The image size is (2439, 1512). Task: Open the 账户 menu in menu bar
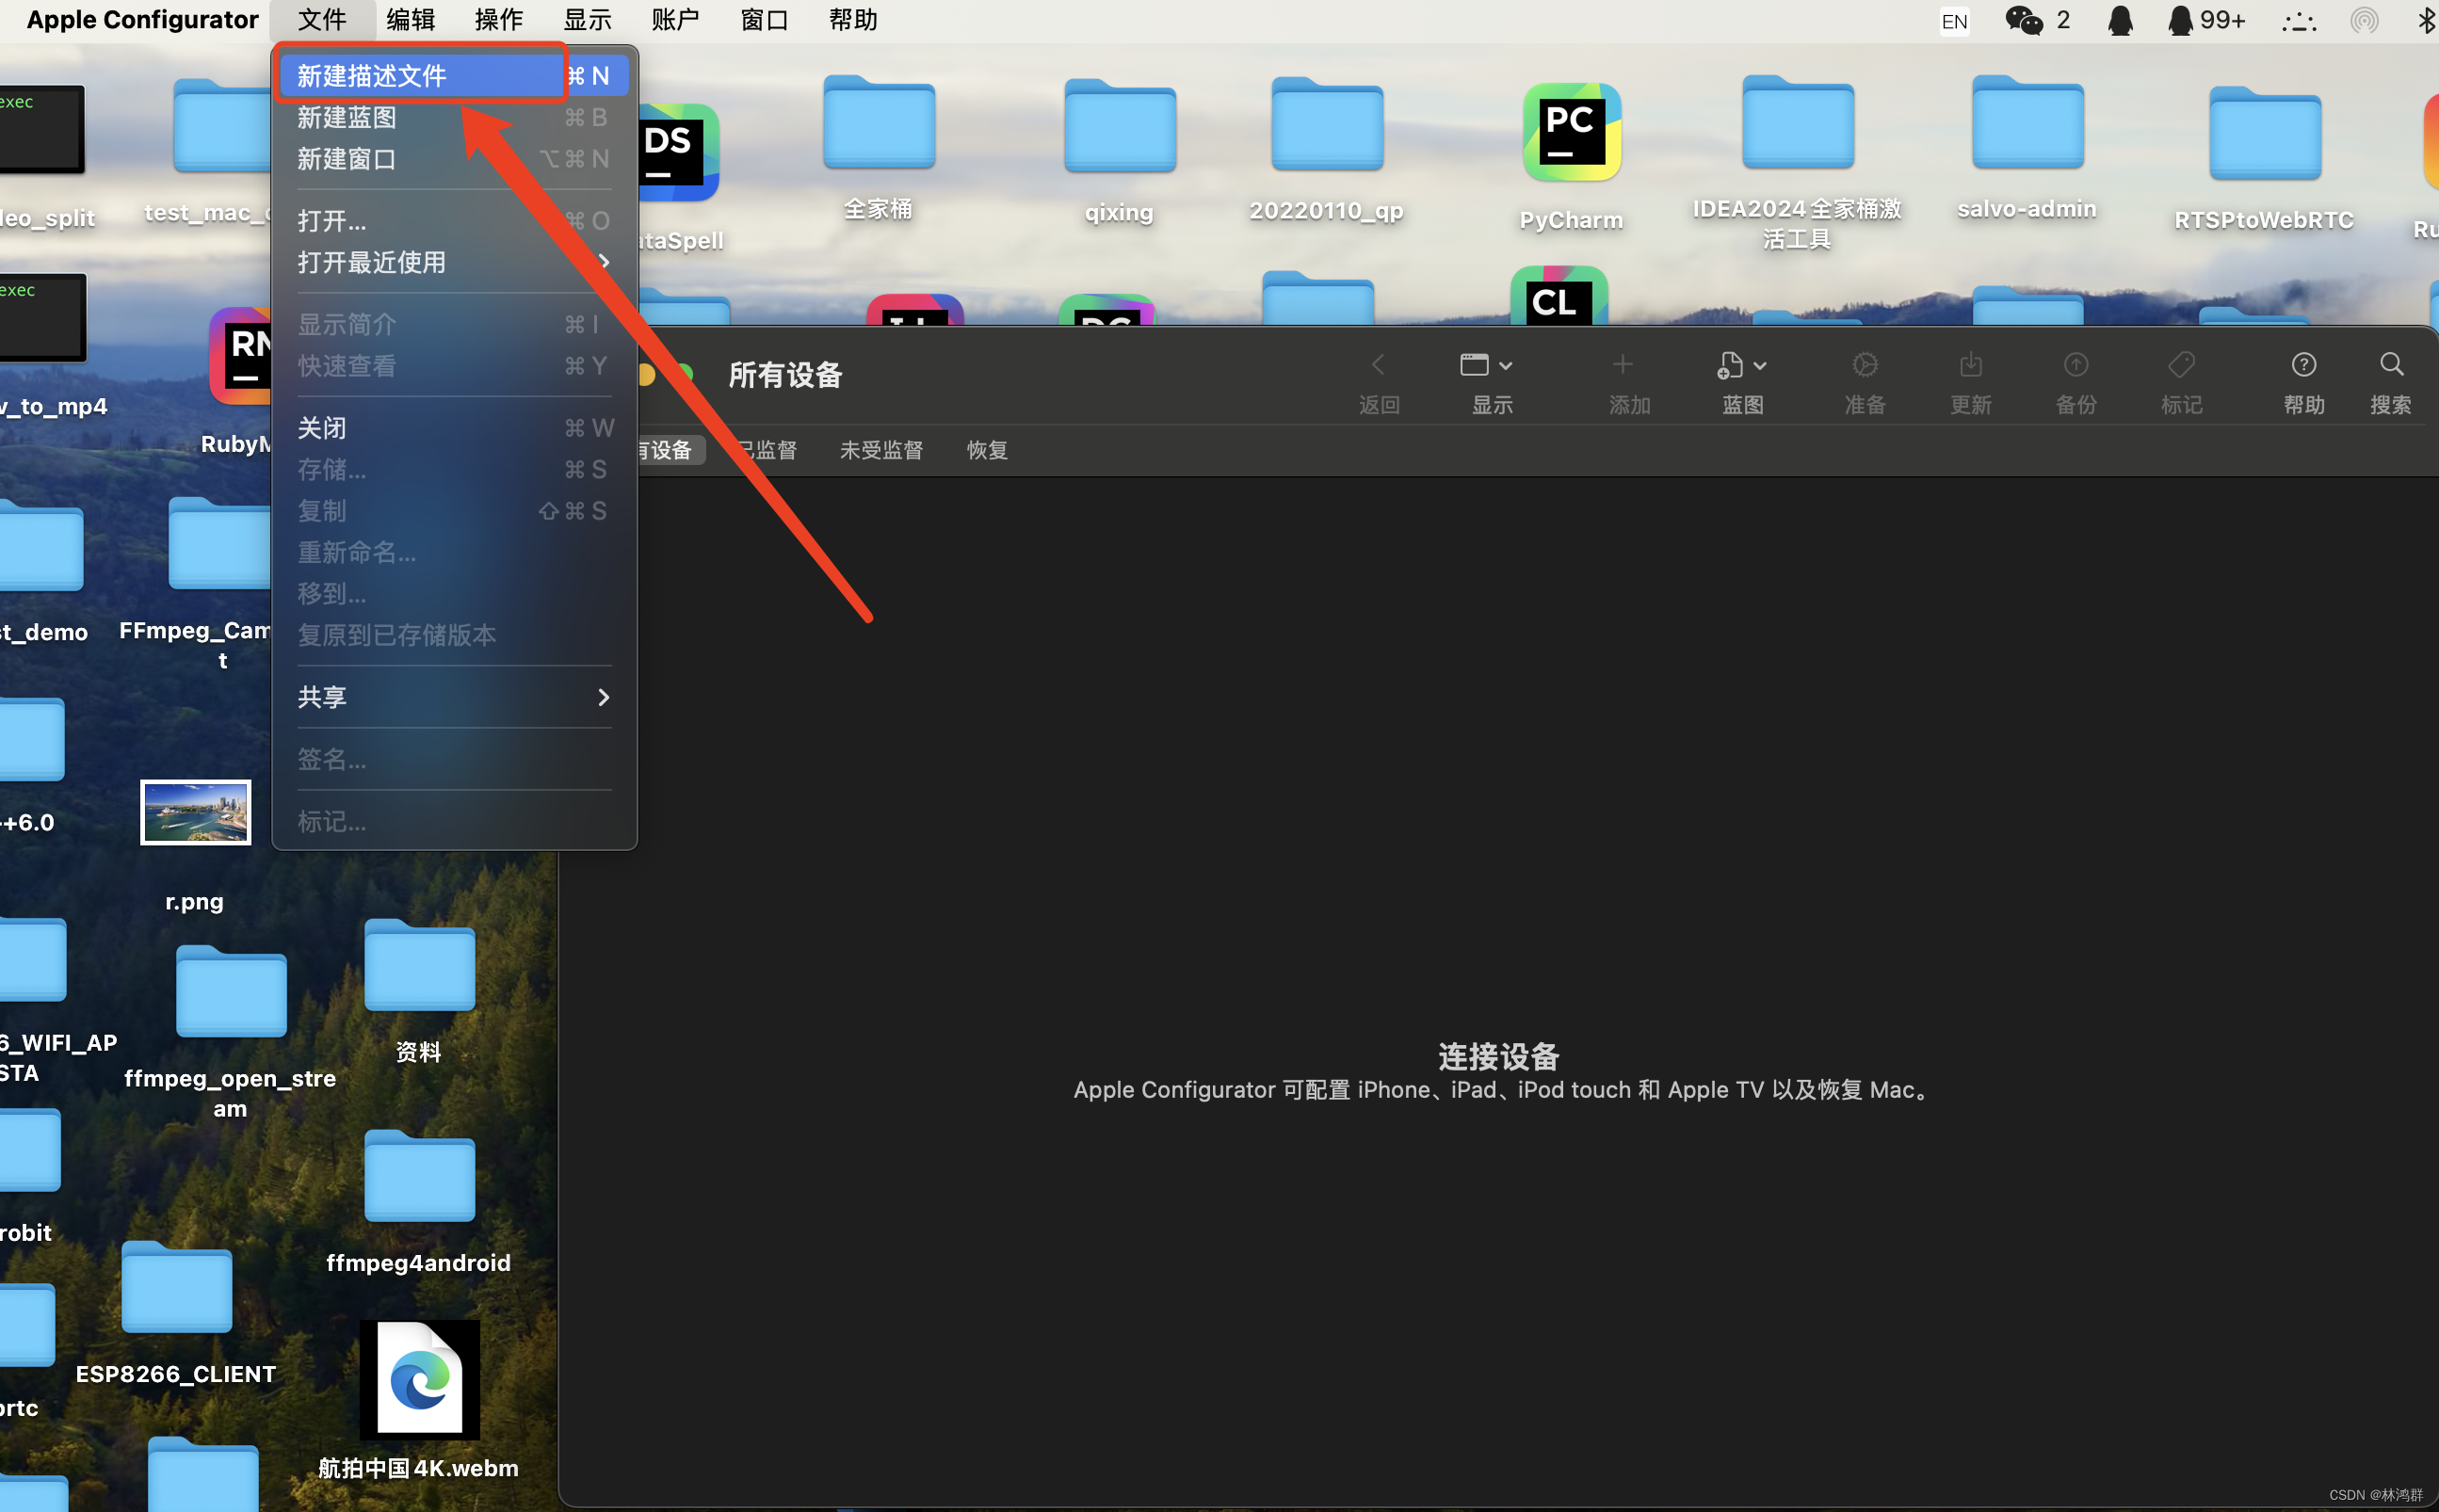pos(675,20)
